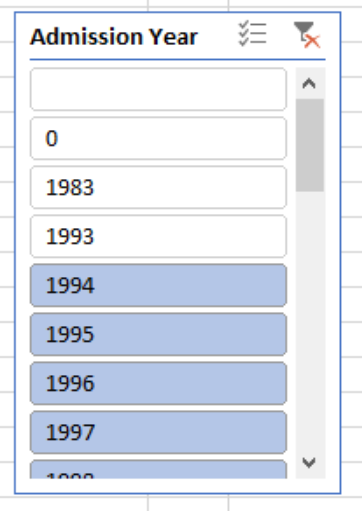Toggle the blank slicer item

click(158, 89)
